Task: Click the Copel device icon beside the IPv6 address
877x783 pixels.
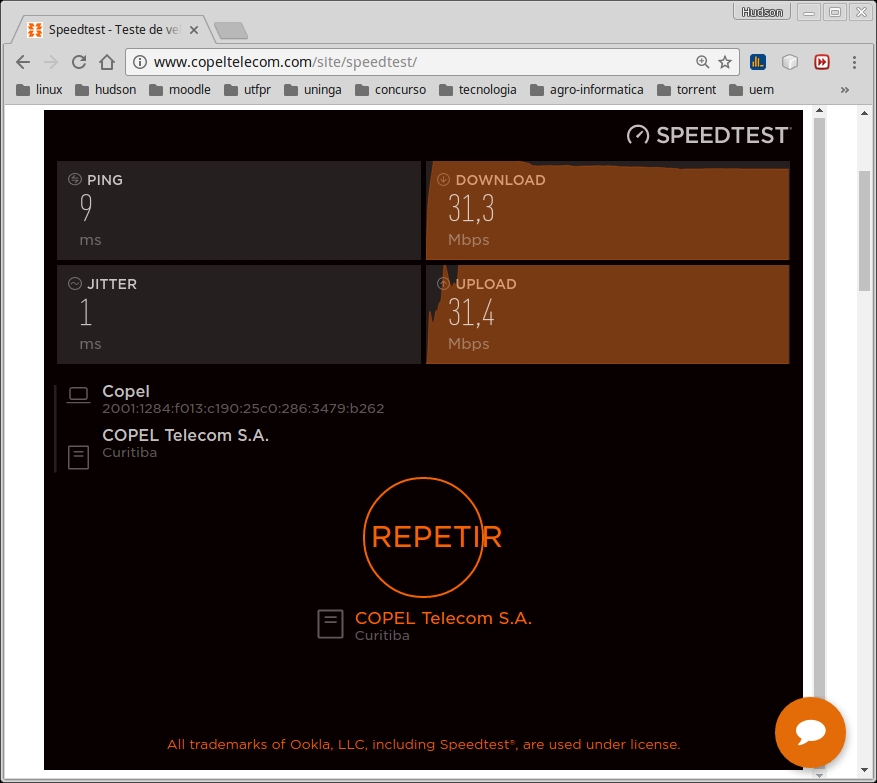Action: click(x=78, y=395)
